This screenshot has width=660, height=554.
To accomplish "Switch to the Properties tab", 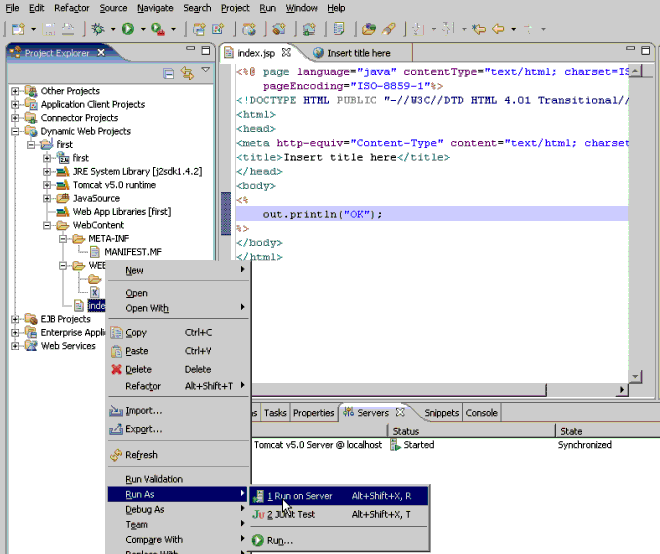I will pos(314,413).
